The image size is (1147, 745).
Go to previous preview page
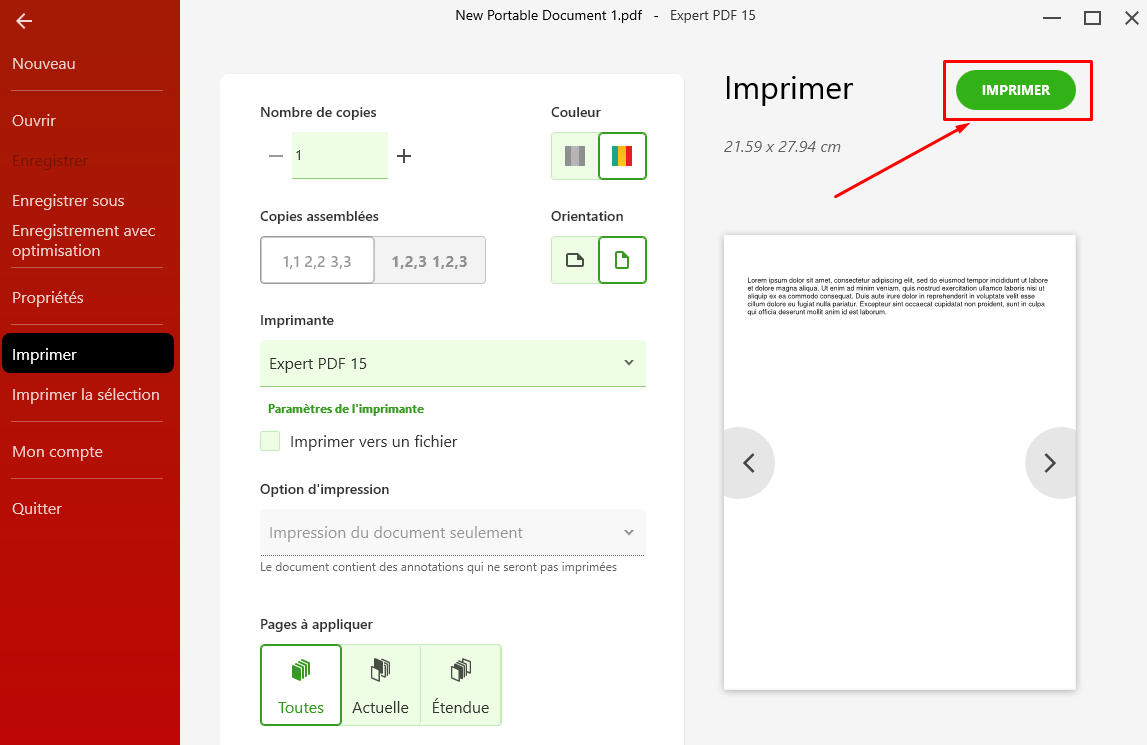749,463
